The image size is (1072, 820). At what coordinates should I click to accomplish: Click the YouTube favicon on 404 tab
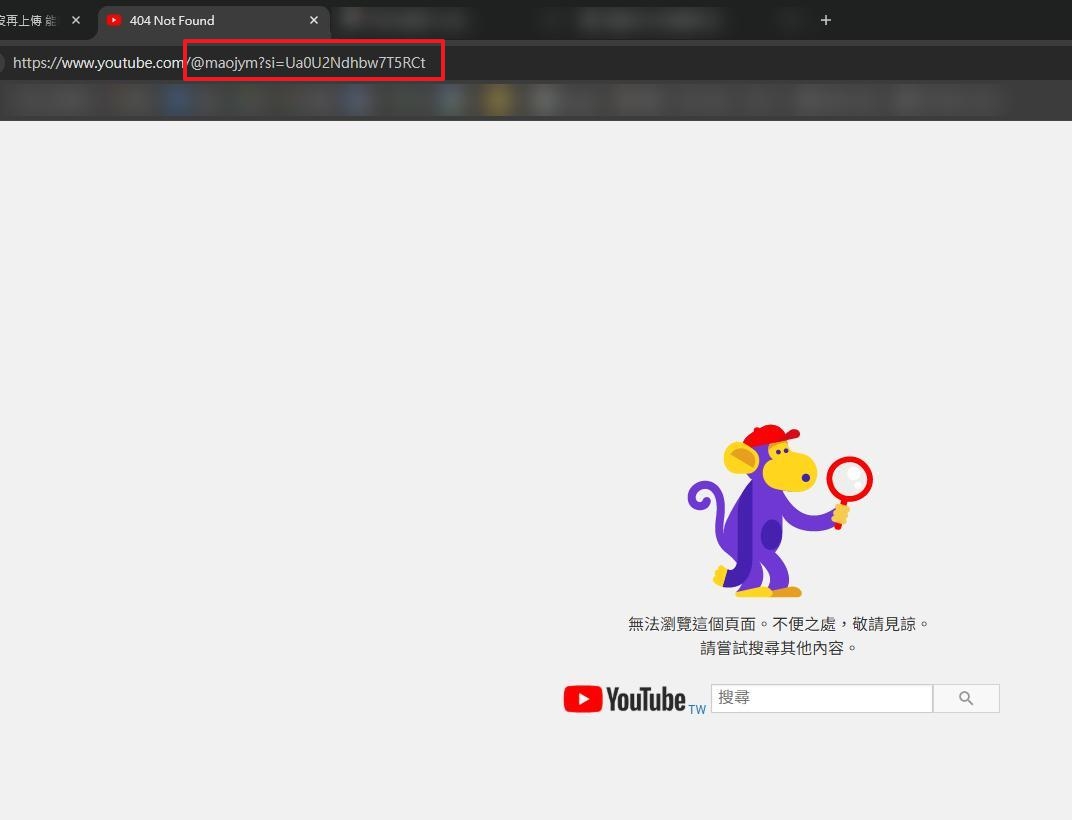pos(114,20)
